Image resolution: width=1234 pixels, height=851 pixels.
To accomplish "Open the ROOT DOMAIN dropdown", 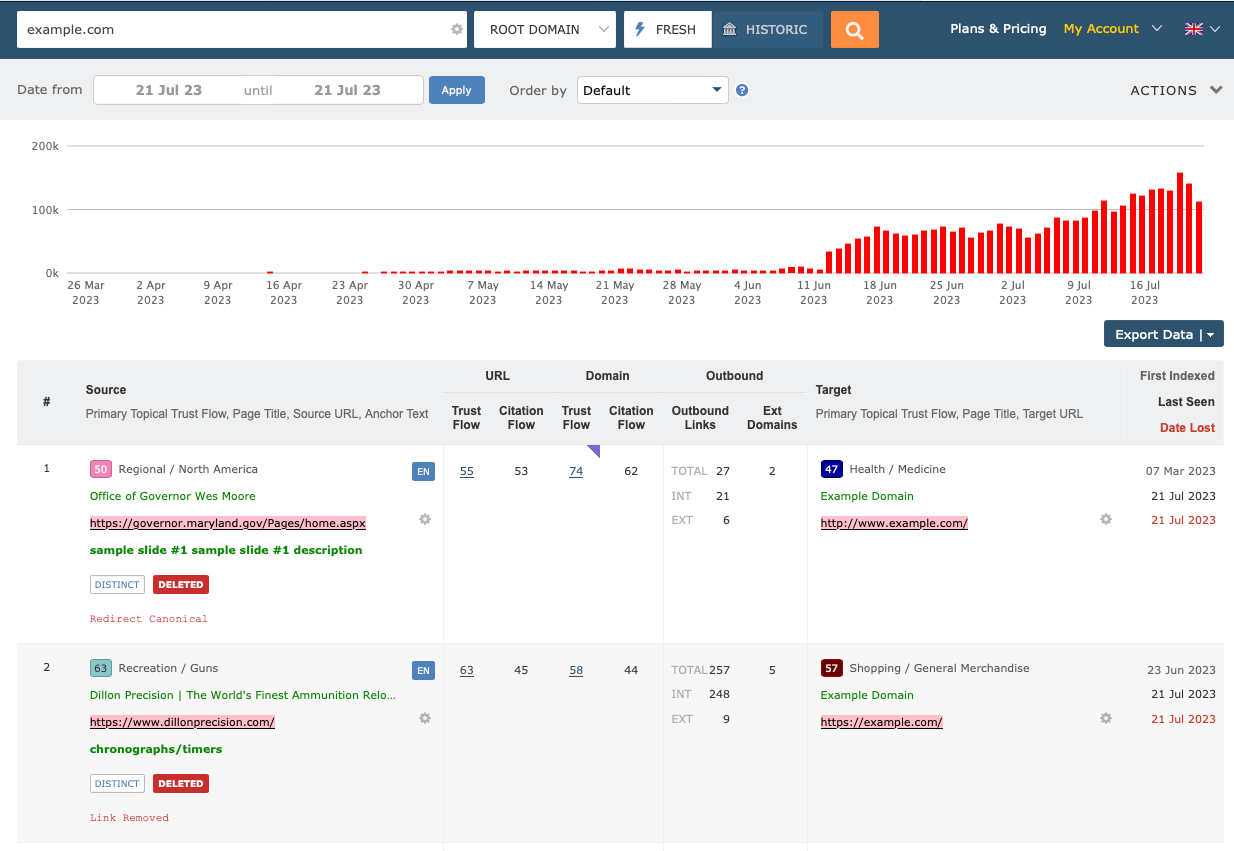I will click(x=544, y=29).
